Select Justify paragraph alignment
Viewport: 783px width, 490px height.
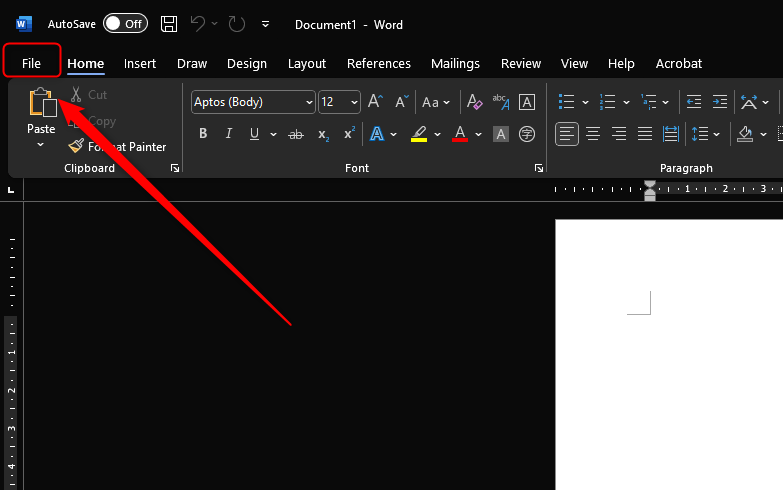[645, 134]
